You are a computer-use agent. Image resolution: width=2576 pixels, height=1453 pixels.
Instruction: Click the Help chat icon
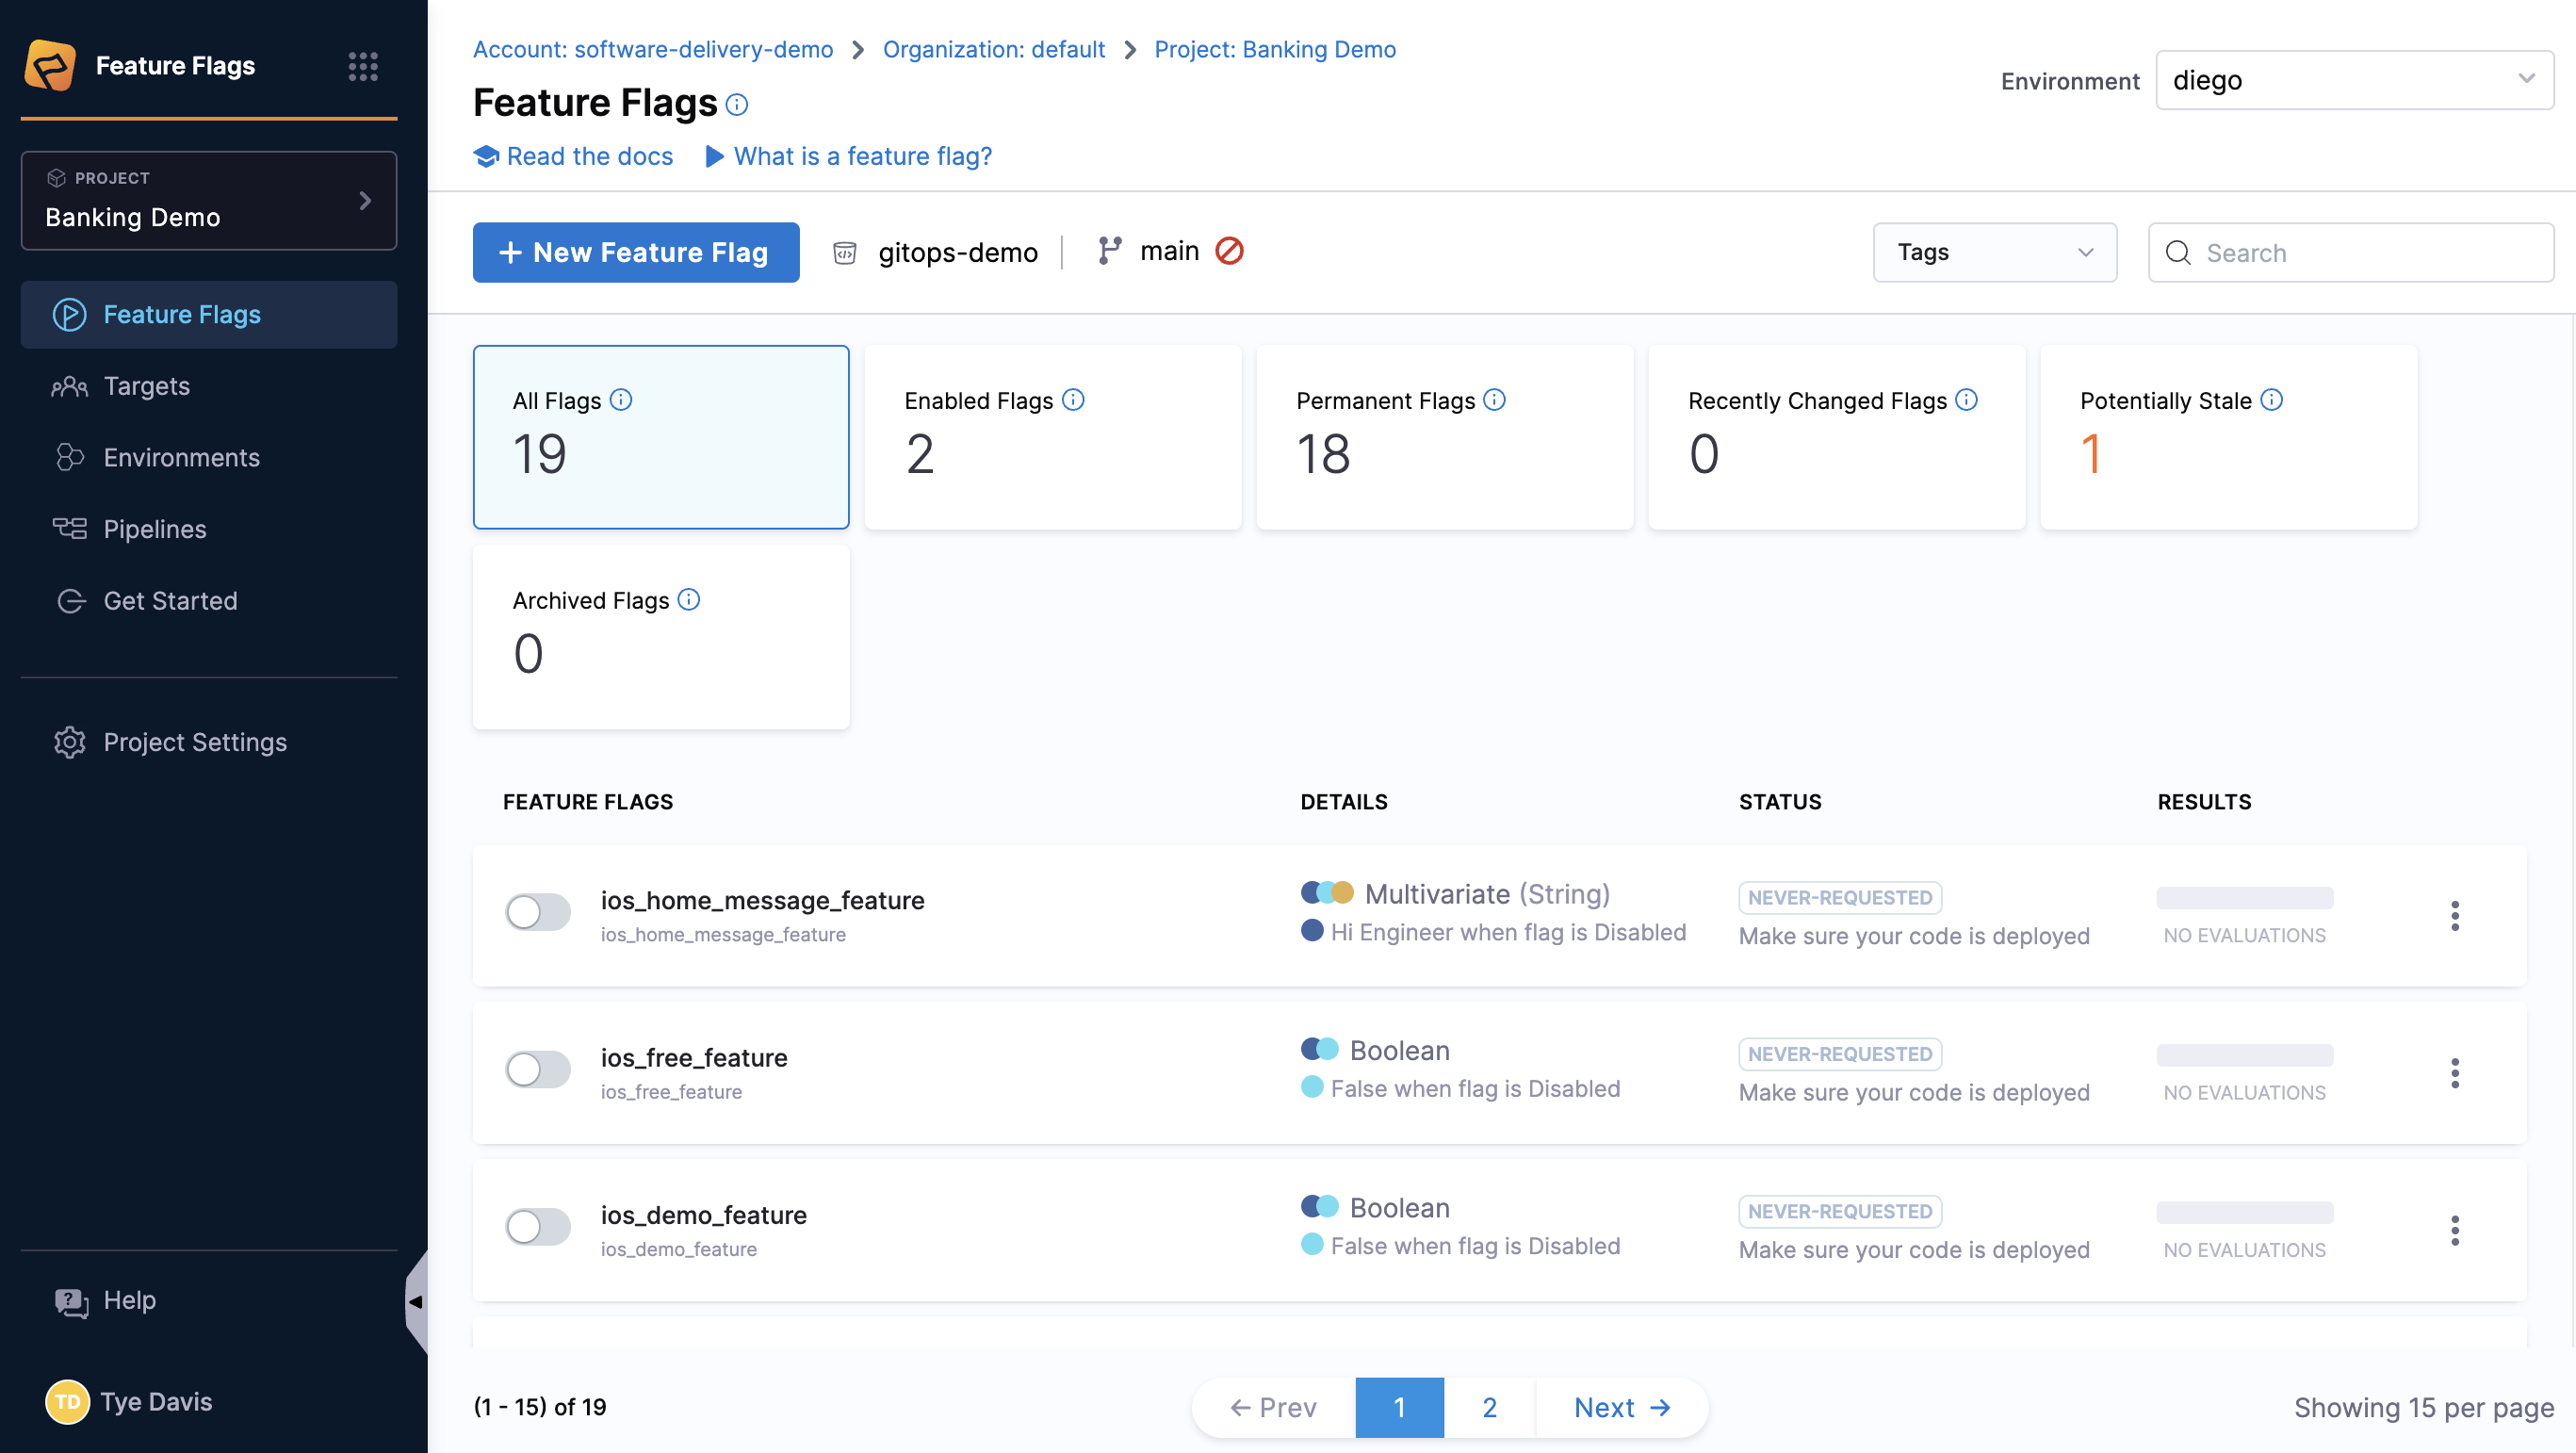click(x=71, y=1302)
